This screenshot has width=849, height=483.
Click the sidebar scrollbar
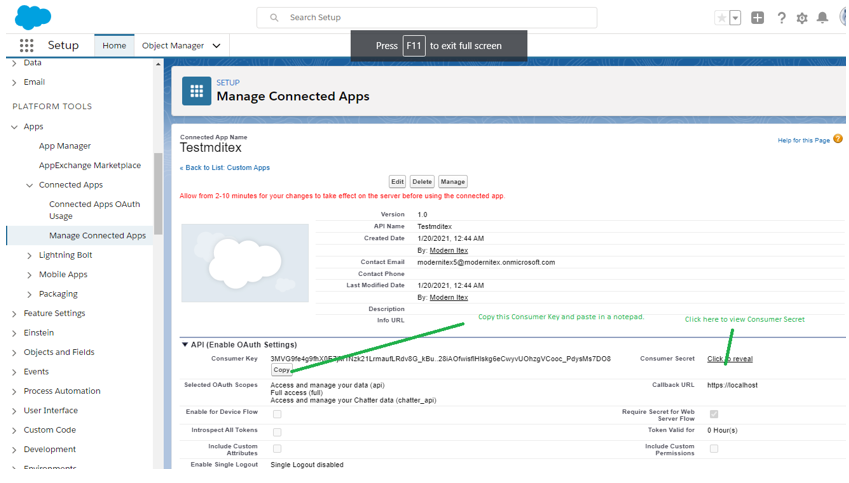tap(158, 194)
